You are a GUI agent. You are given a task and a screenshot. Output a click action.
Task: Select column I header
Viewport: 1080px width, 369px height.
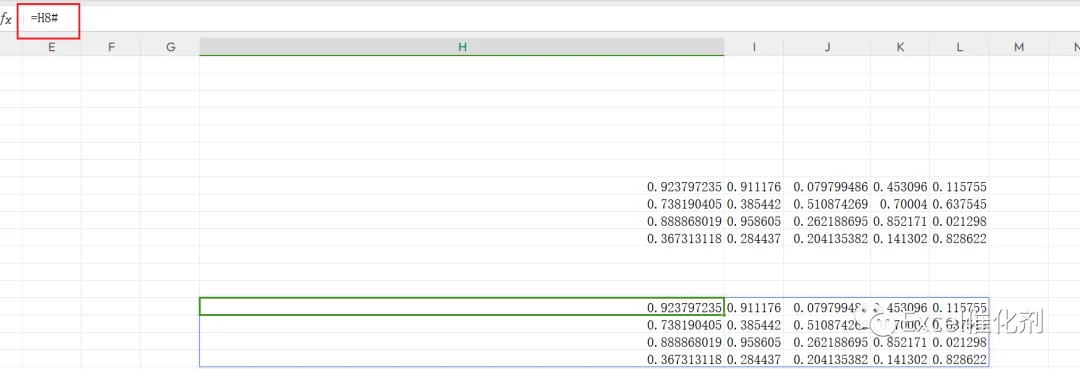754,47
